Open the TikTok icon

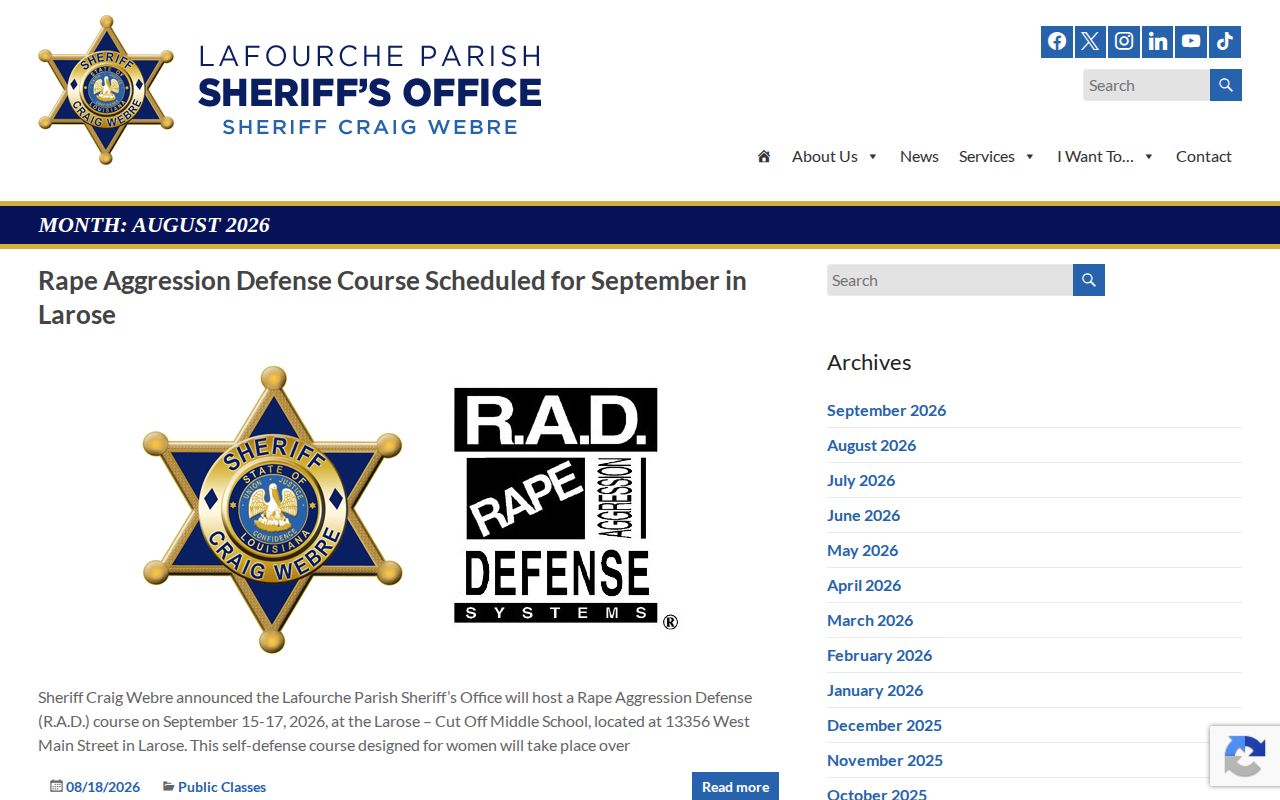[x=1225, y=42]
